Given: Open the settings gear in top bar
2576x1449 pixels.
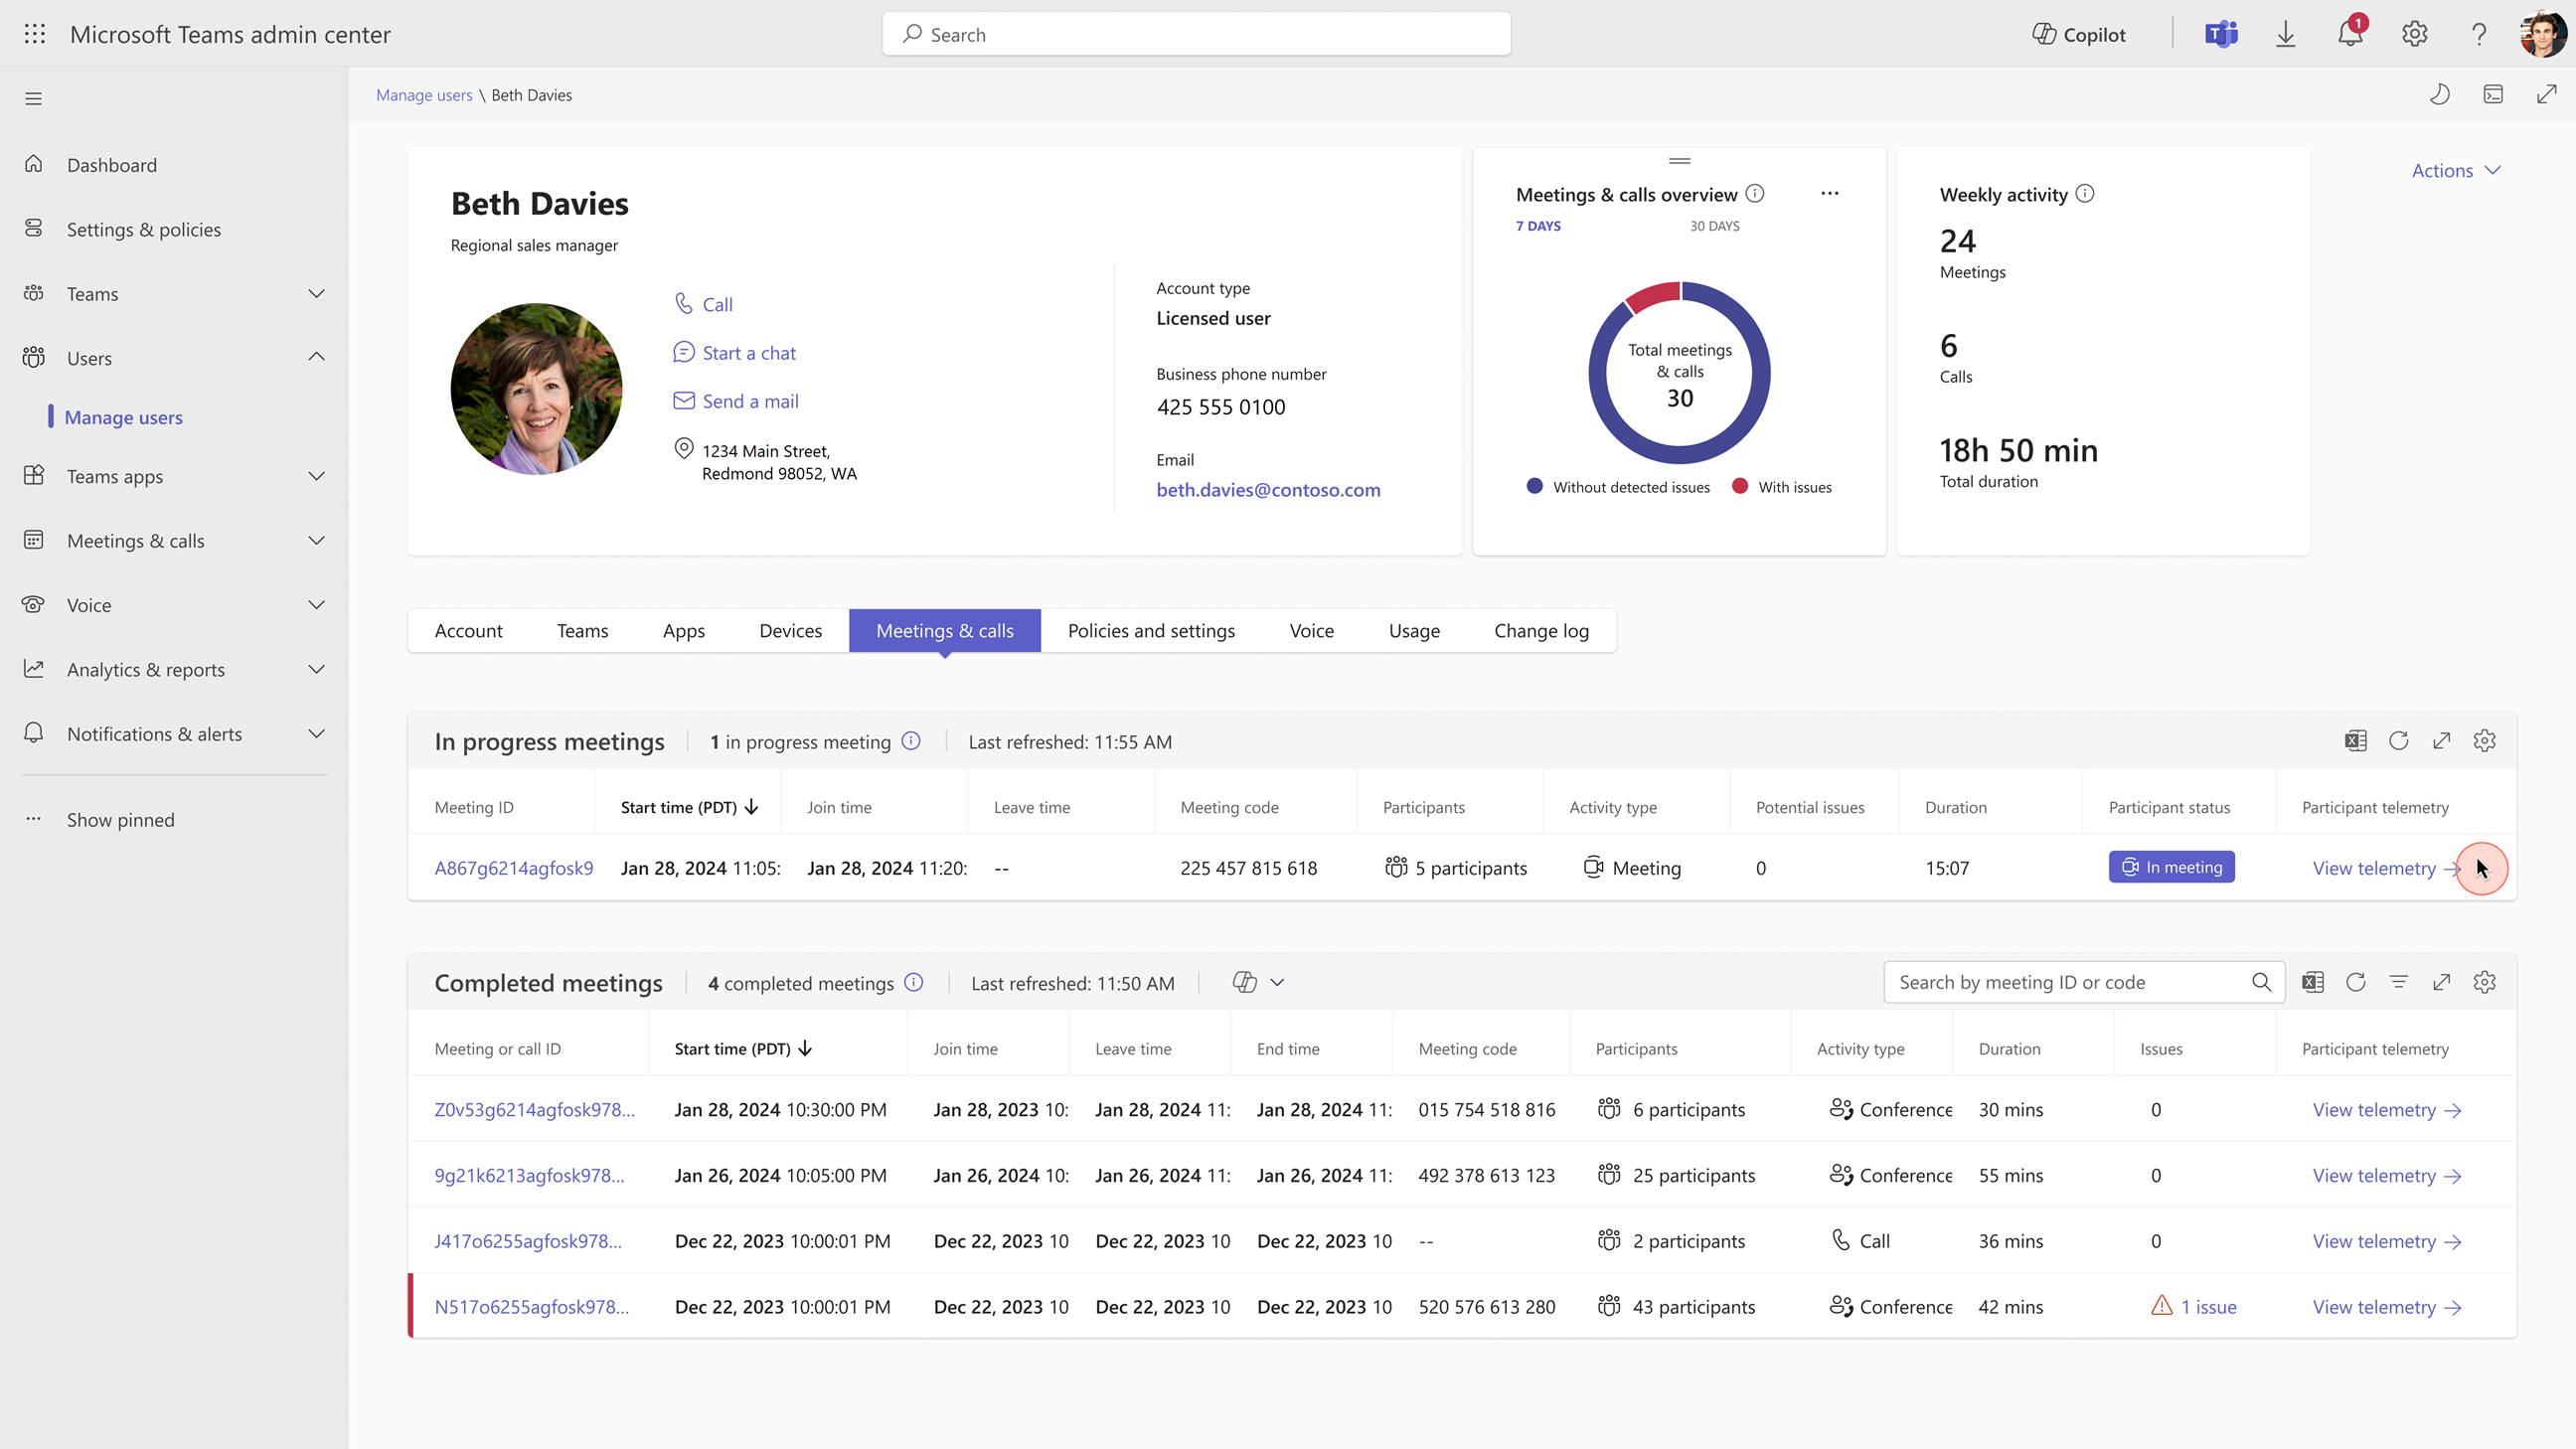Looking at the screenshot, I should point(2414,34).
